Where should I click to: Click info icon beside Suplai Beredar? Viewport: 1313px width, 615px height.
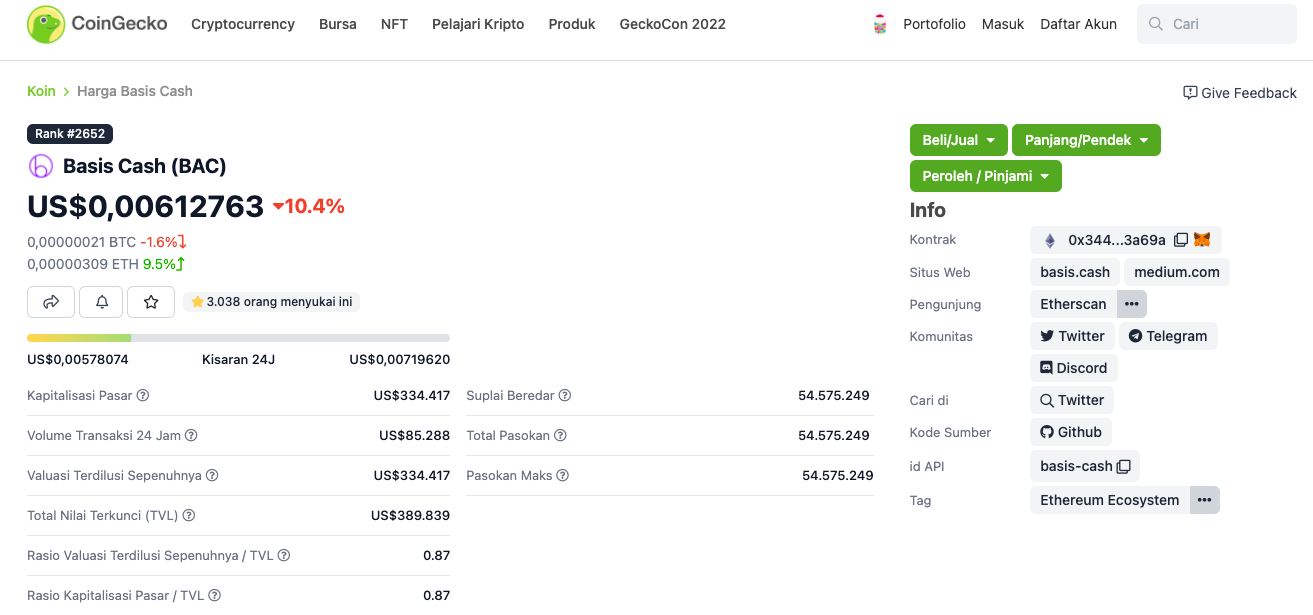point(565,395)
